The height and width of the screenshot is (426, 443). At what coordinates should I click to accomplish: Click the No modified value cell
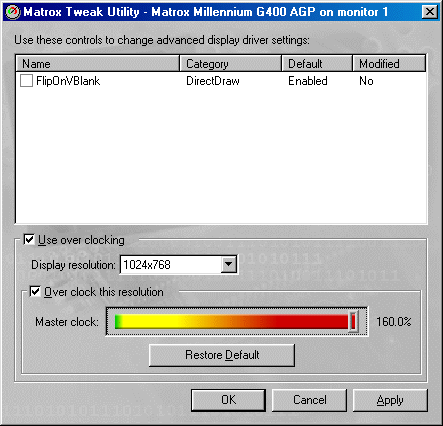point(366,81)
